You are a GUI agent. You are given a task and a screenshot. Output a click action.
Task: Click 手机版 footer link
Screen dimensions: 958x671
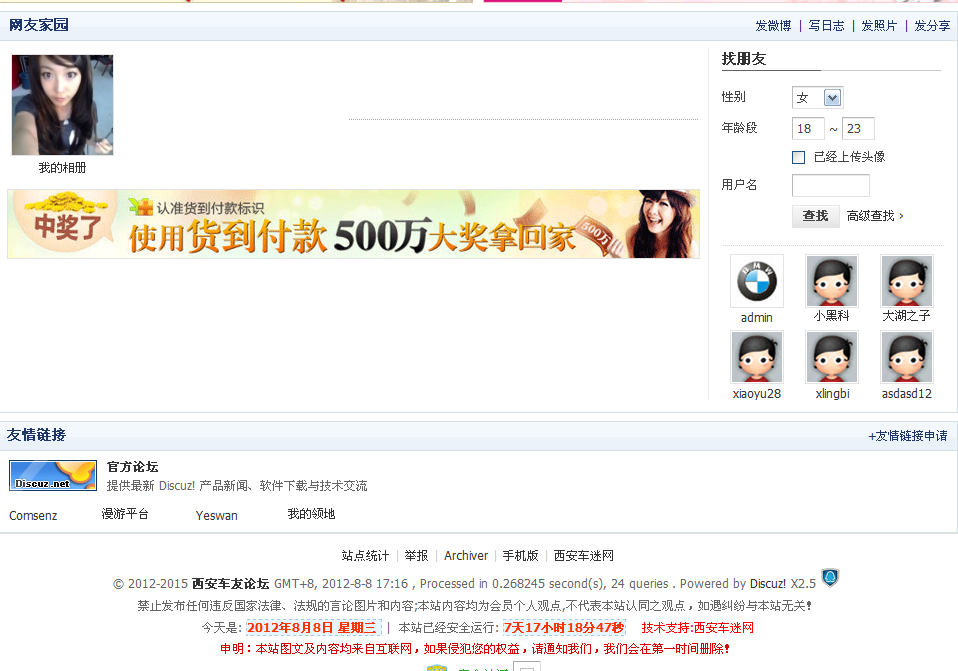(x=520, y=556)
